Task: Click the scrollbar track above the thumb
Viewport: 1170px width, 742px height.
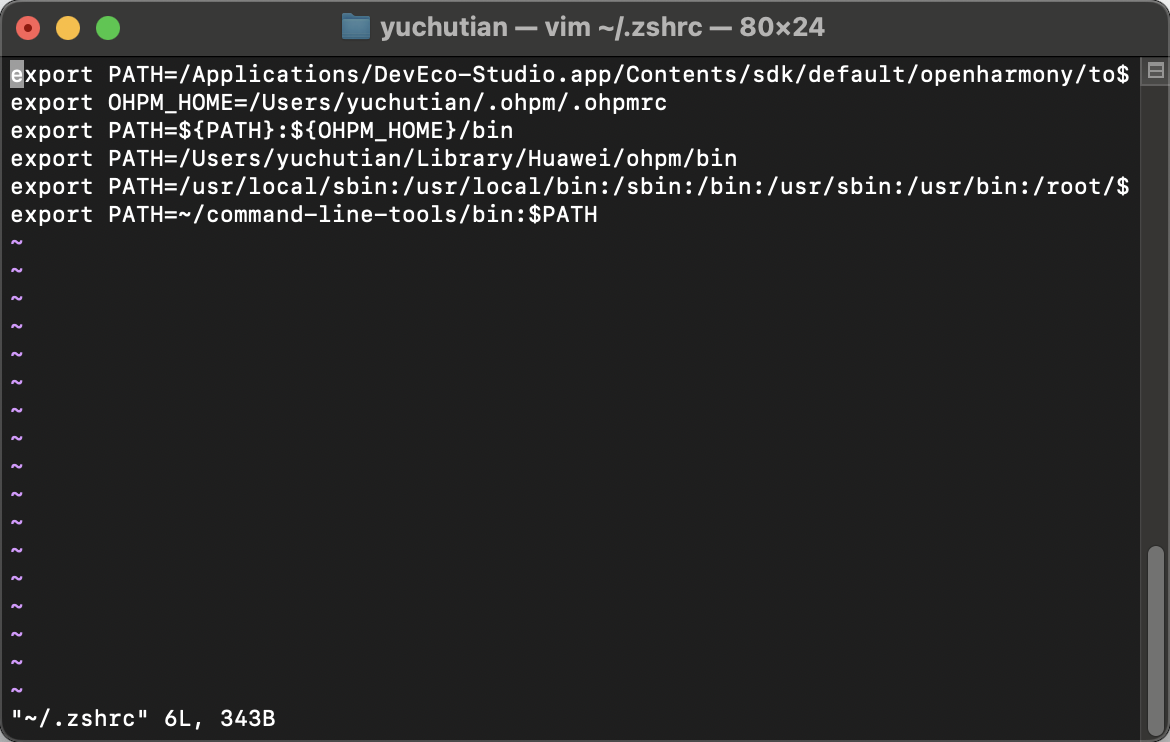Action: 1155,314
